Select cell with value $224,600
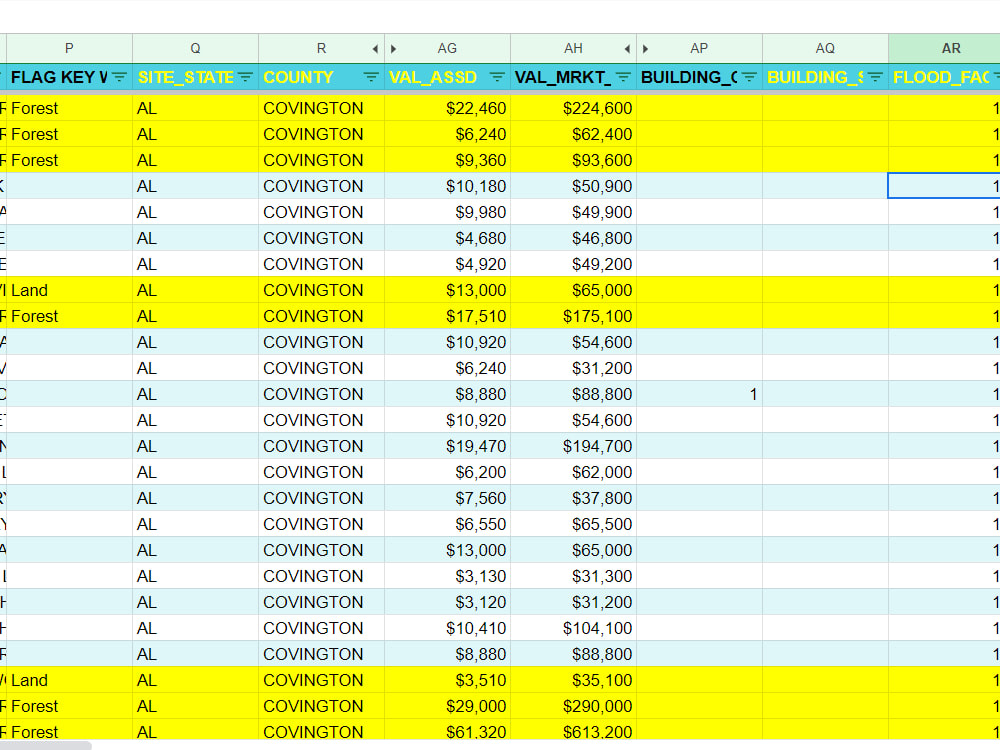Screen dimensions: 1000x750 point(573,108)
